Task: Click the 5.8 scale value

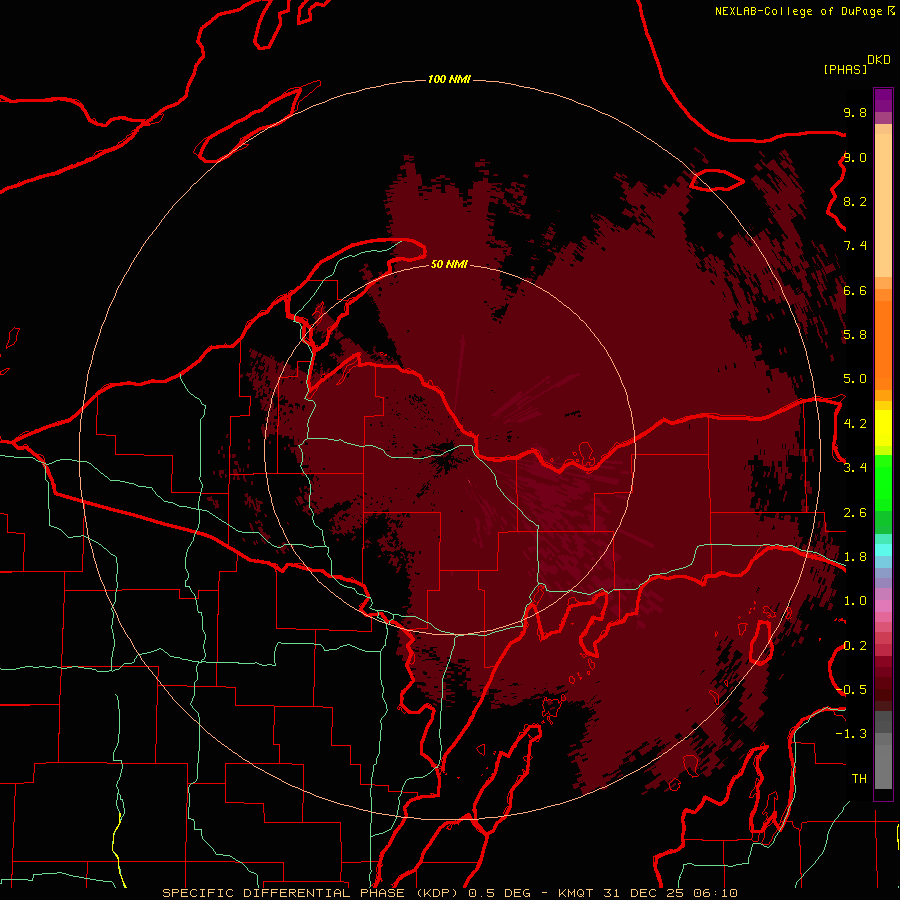Action: point(855,335)
